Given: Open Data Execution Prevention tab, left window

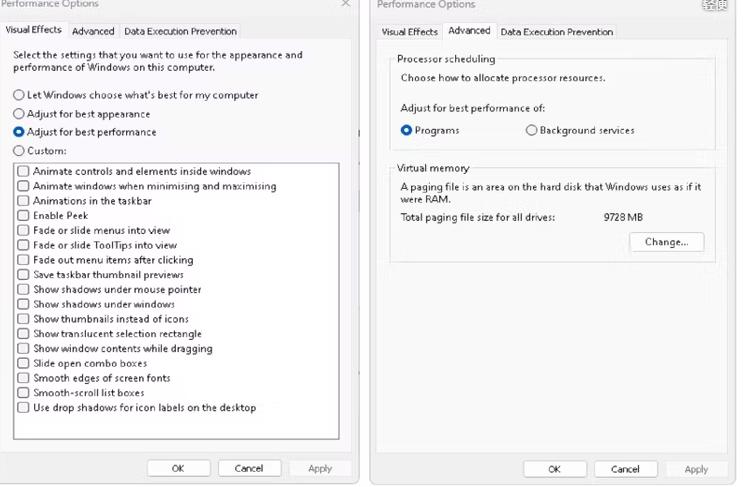Looking at the screenshot, I should pos(180,31).
